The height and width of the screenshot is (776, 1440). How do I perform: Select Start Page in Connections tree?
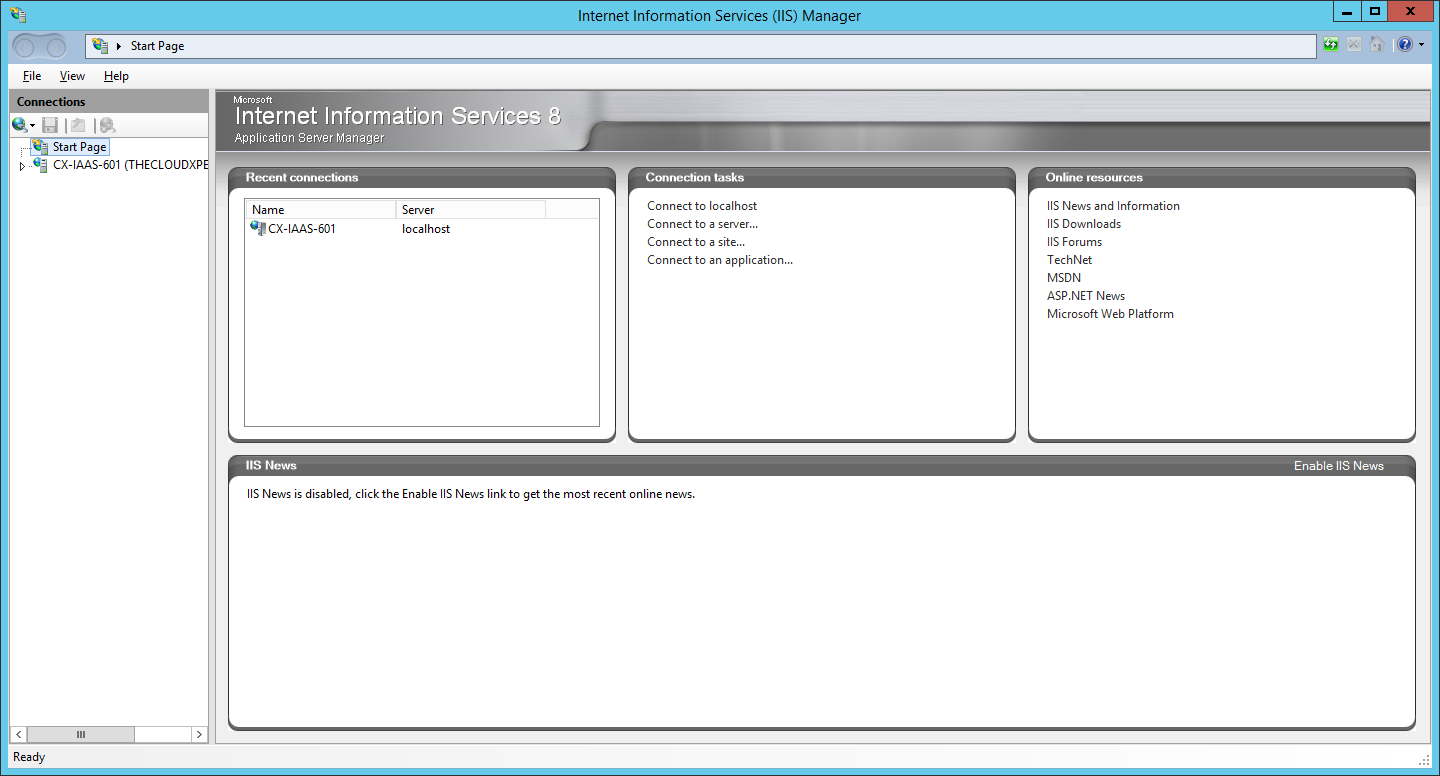pyautogui.click(x=79, y=147)
